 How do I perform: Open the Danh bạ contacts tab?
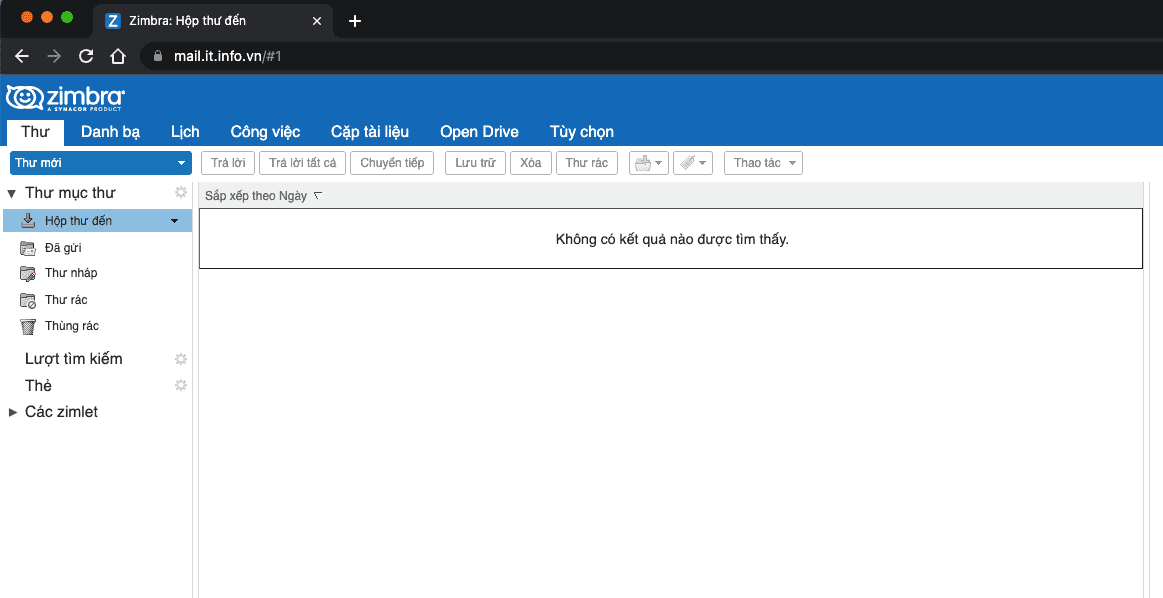pos(110,132)
